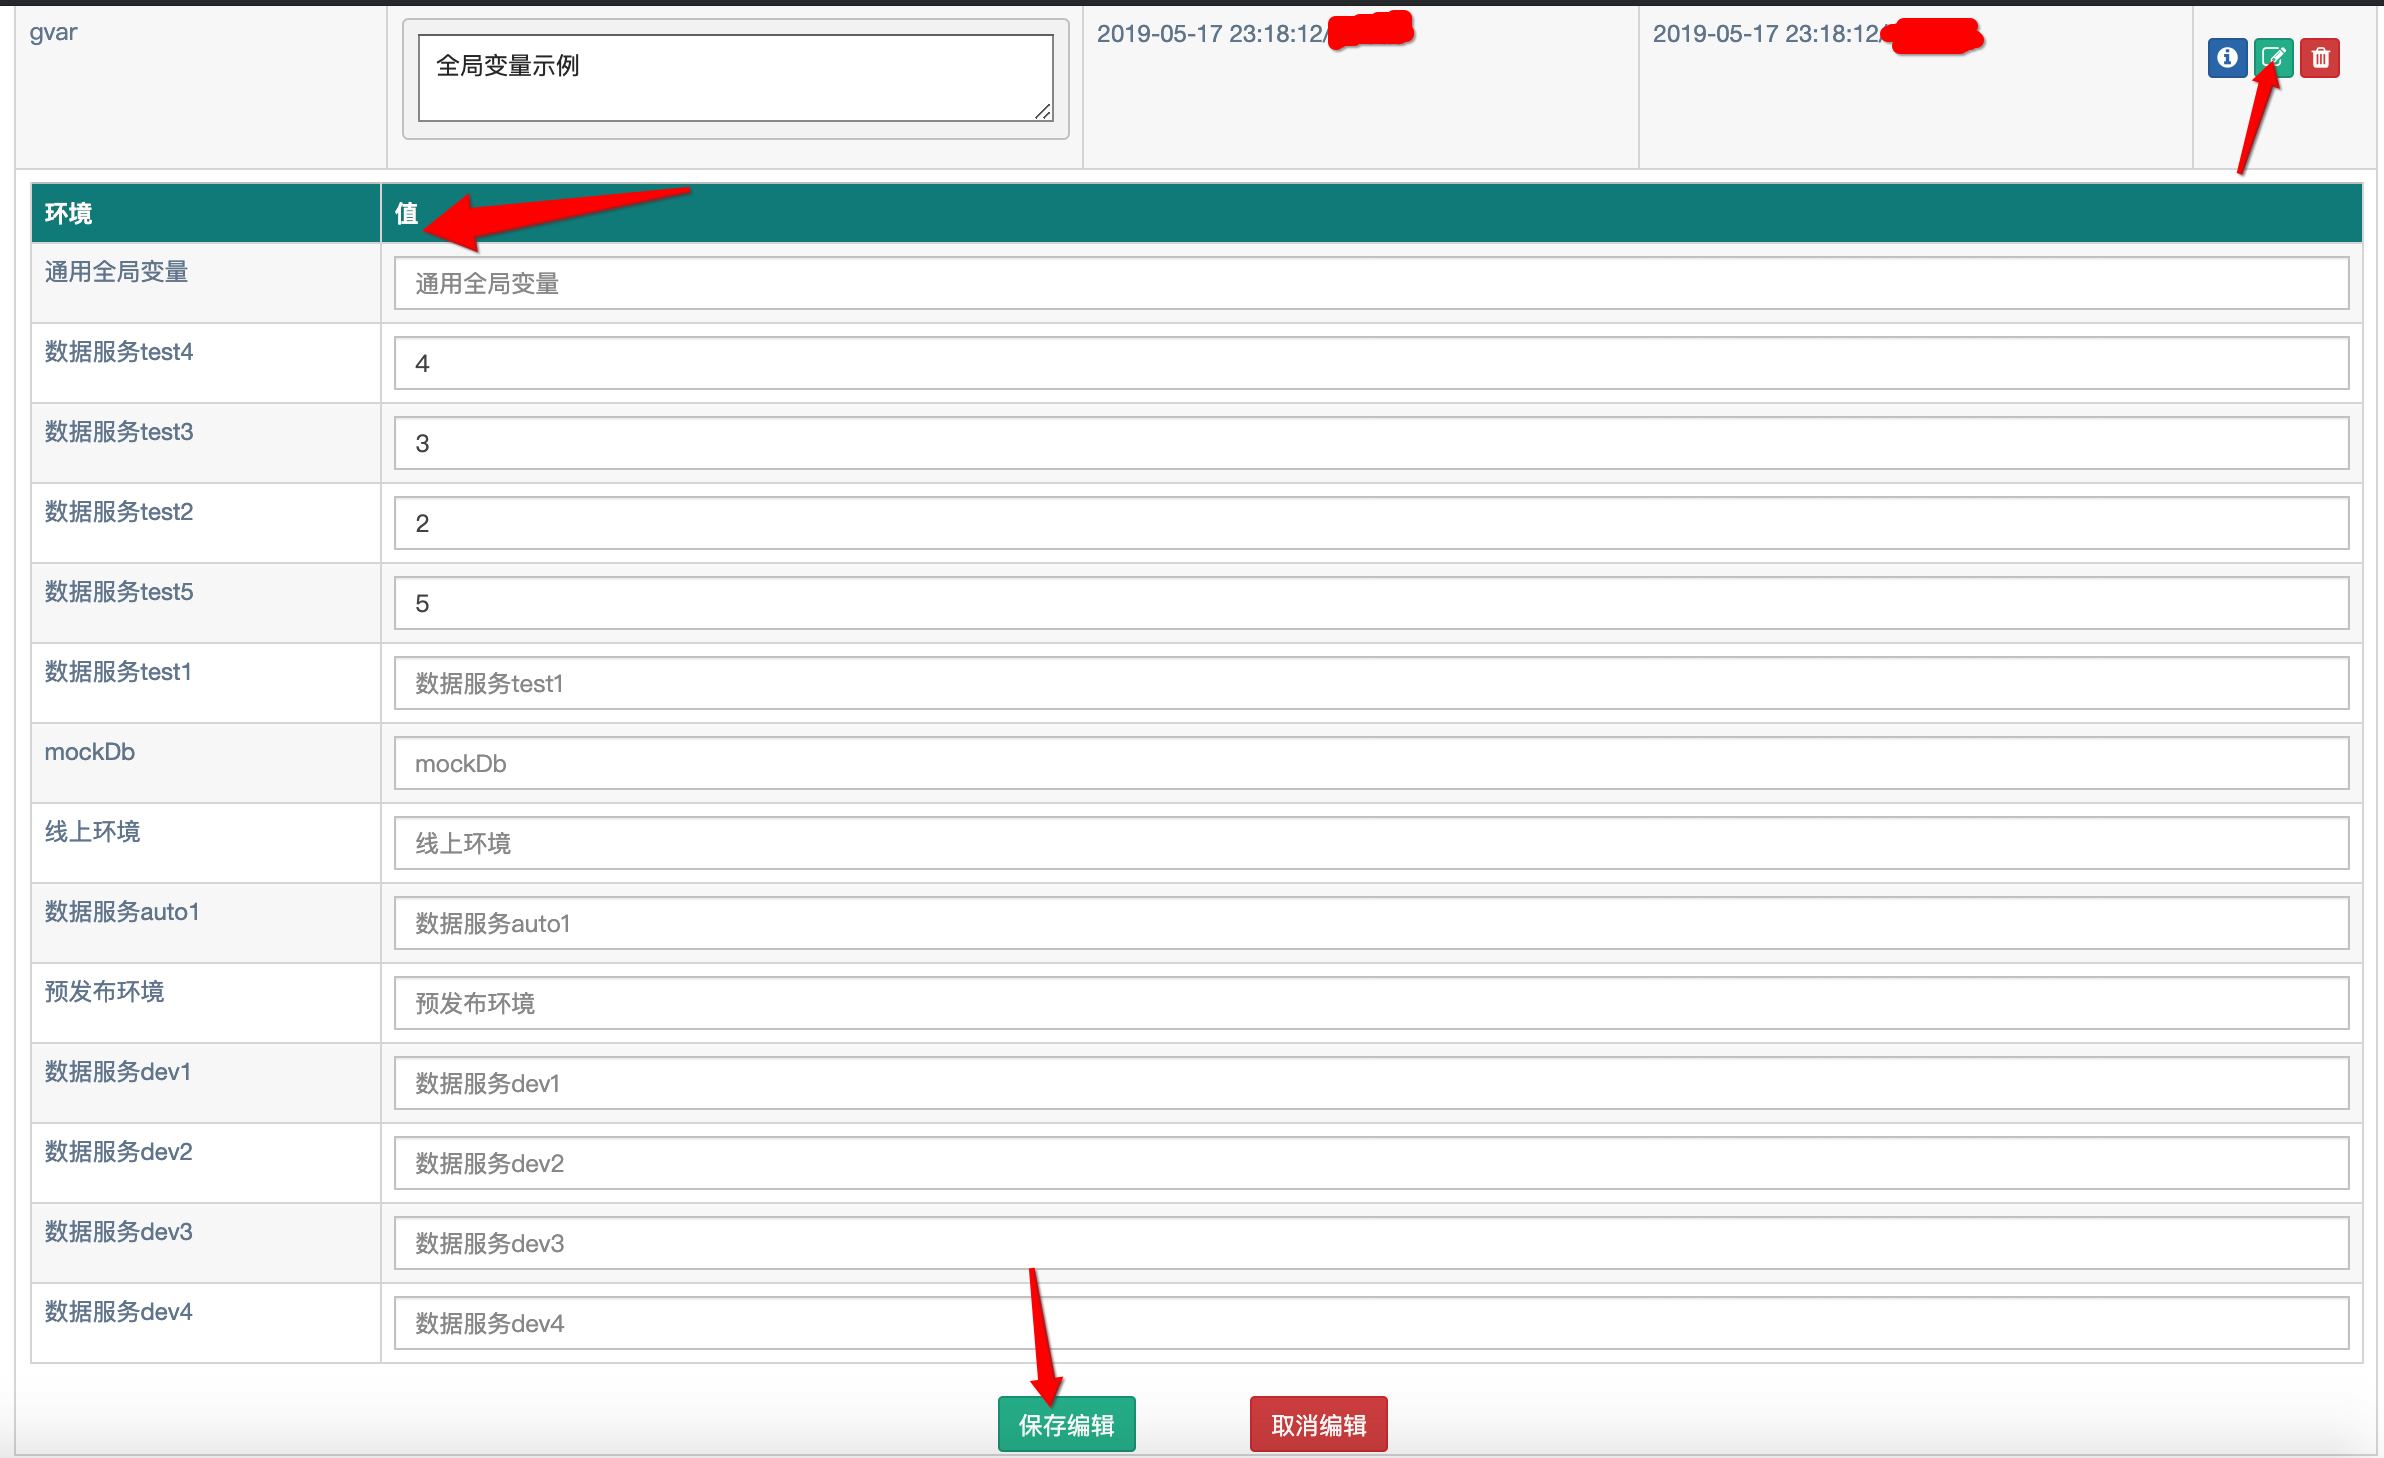This screenshot has width=2384, height=1458.
Task: Click the gvar variable name text
Action: [x=53, y=33]
